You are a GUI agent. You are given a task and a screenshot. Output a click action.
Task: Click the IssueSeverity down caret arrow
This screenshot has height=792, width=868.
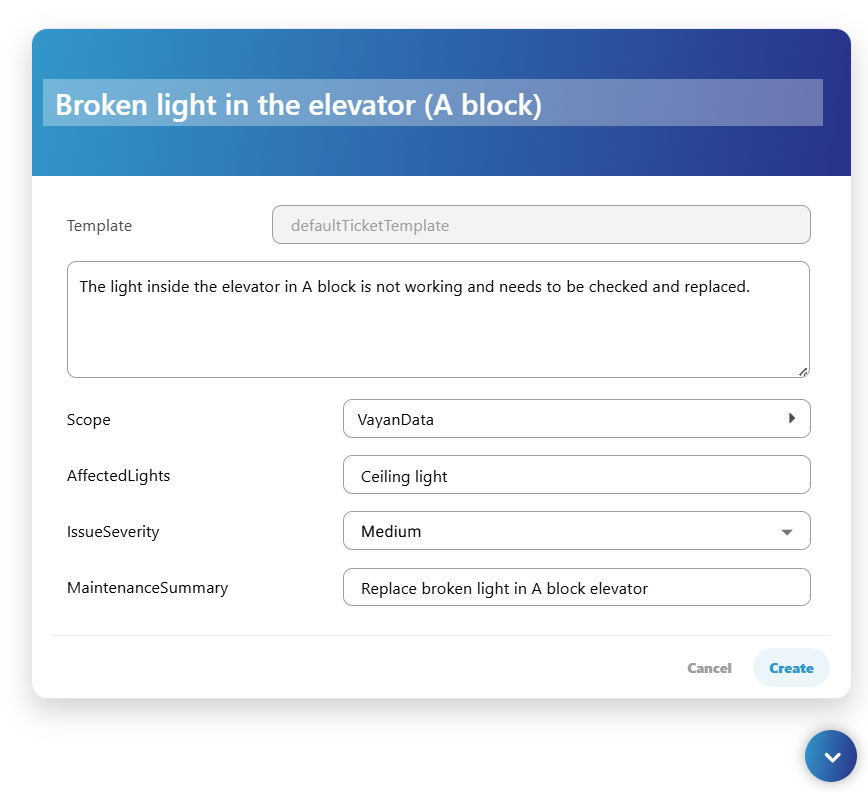[x=787, y=532]
